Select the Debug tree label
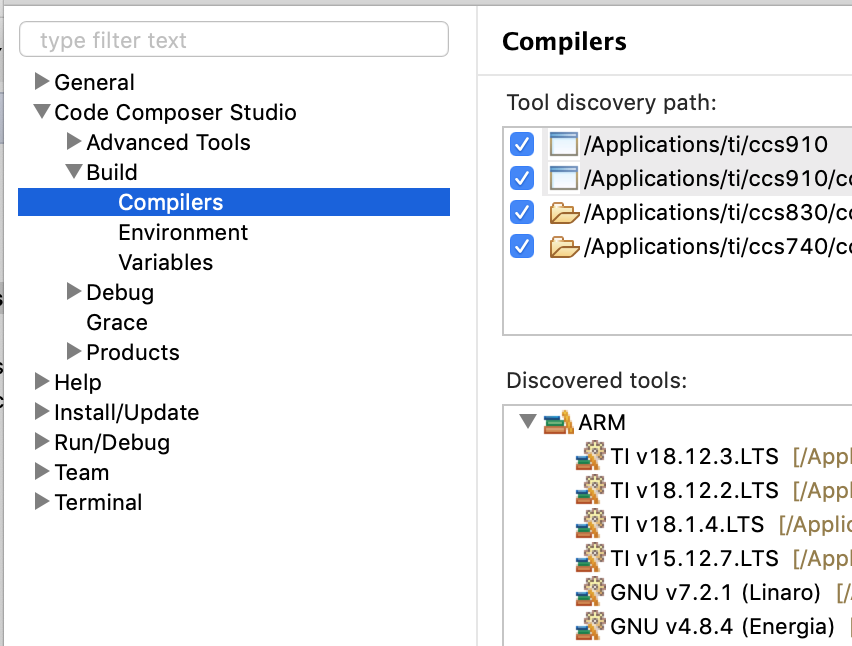Screen dimensions: 852x646 click(120, 293)
